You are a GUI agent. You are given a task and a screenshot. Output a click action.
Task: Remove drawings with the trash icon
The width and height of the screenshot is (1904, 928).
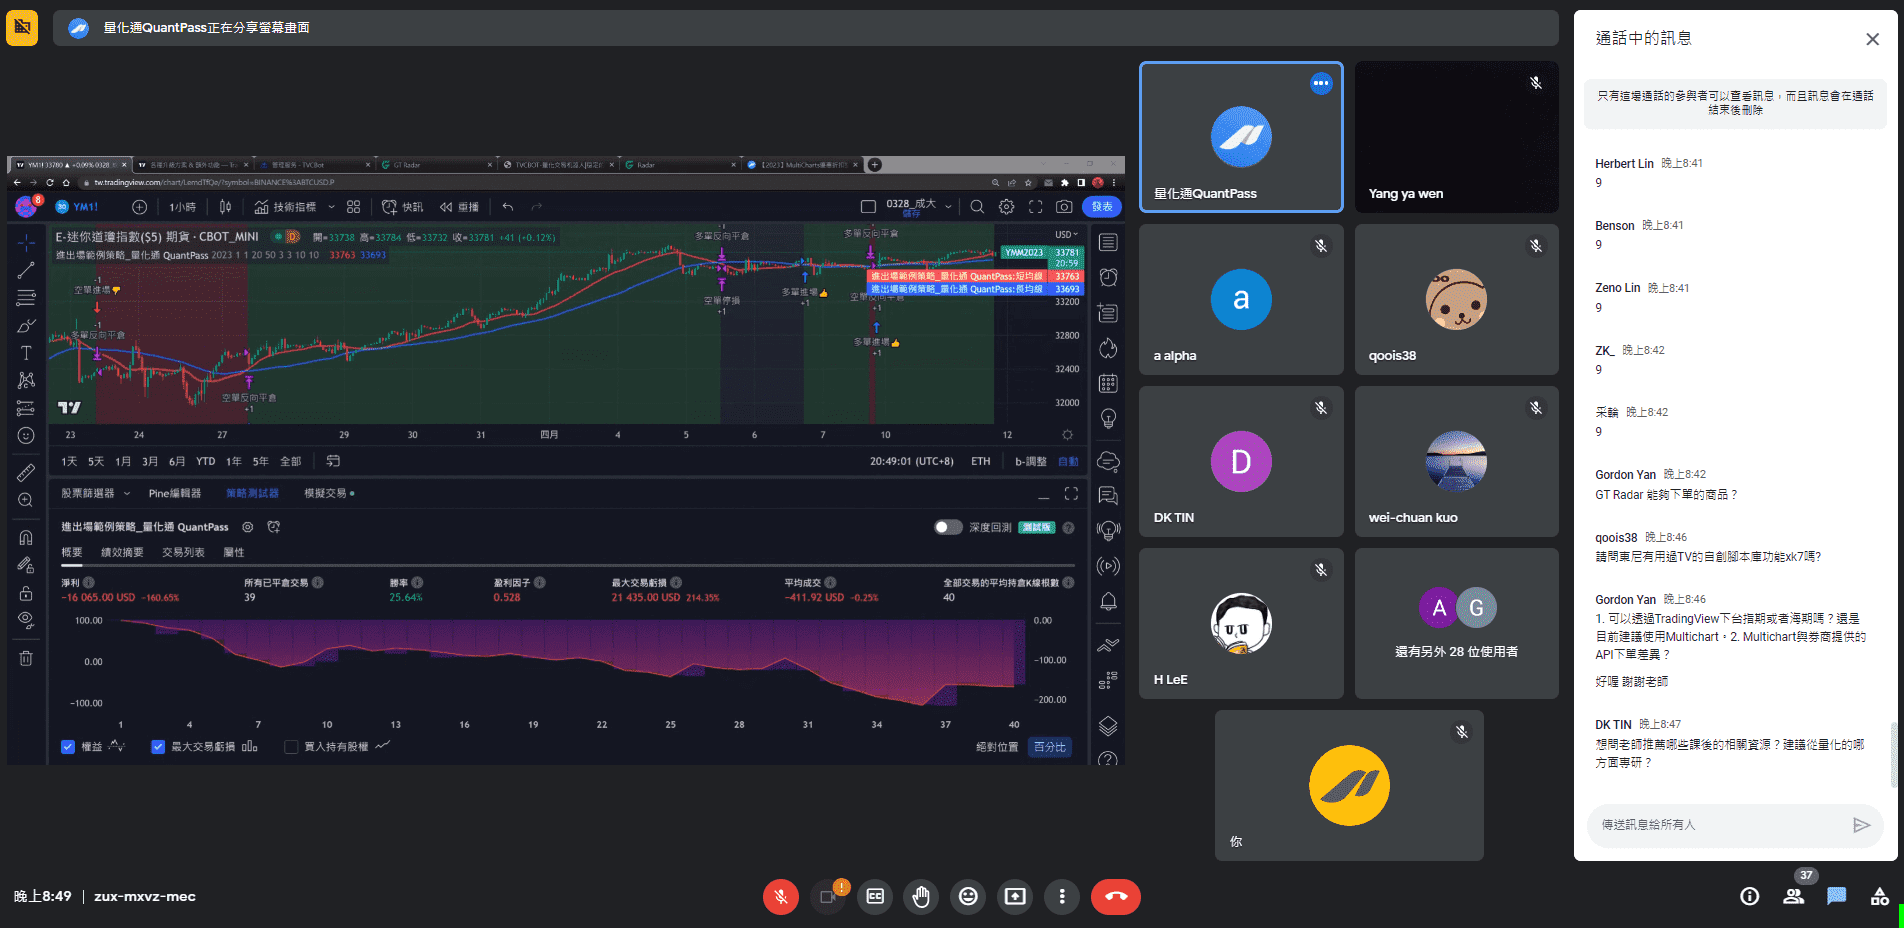(26, 658)
